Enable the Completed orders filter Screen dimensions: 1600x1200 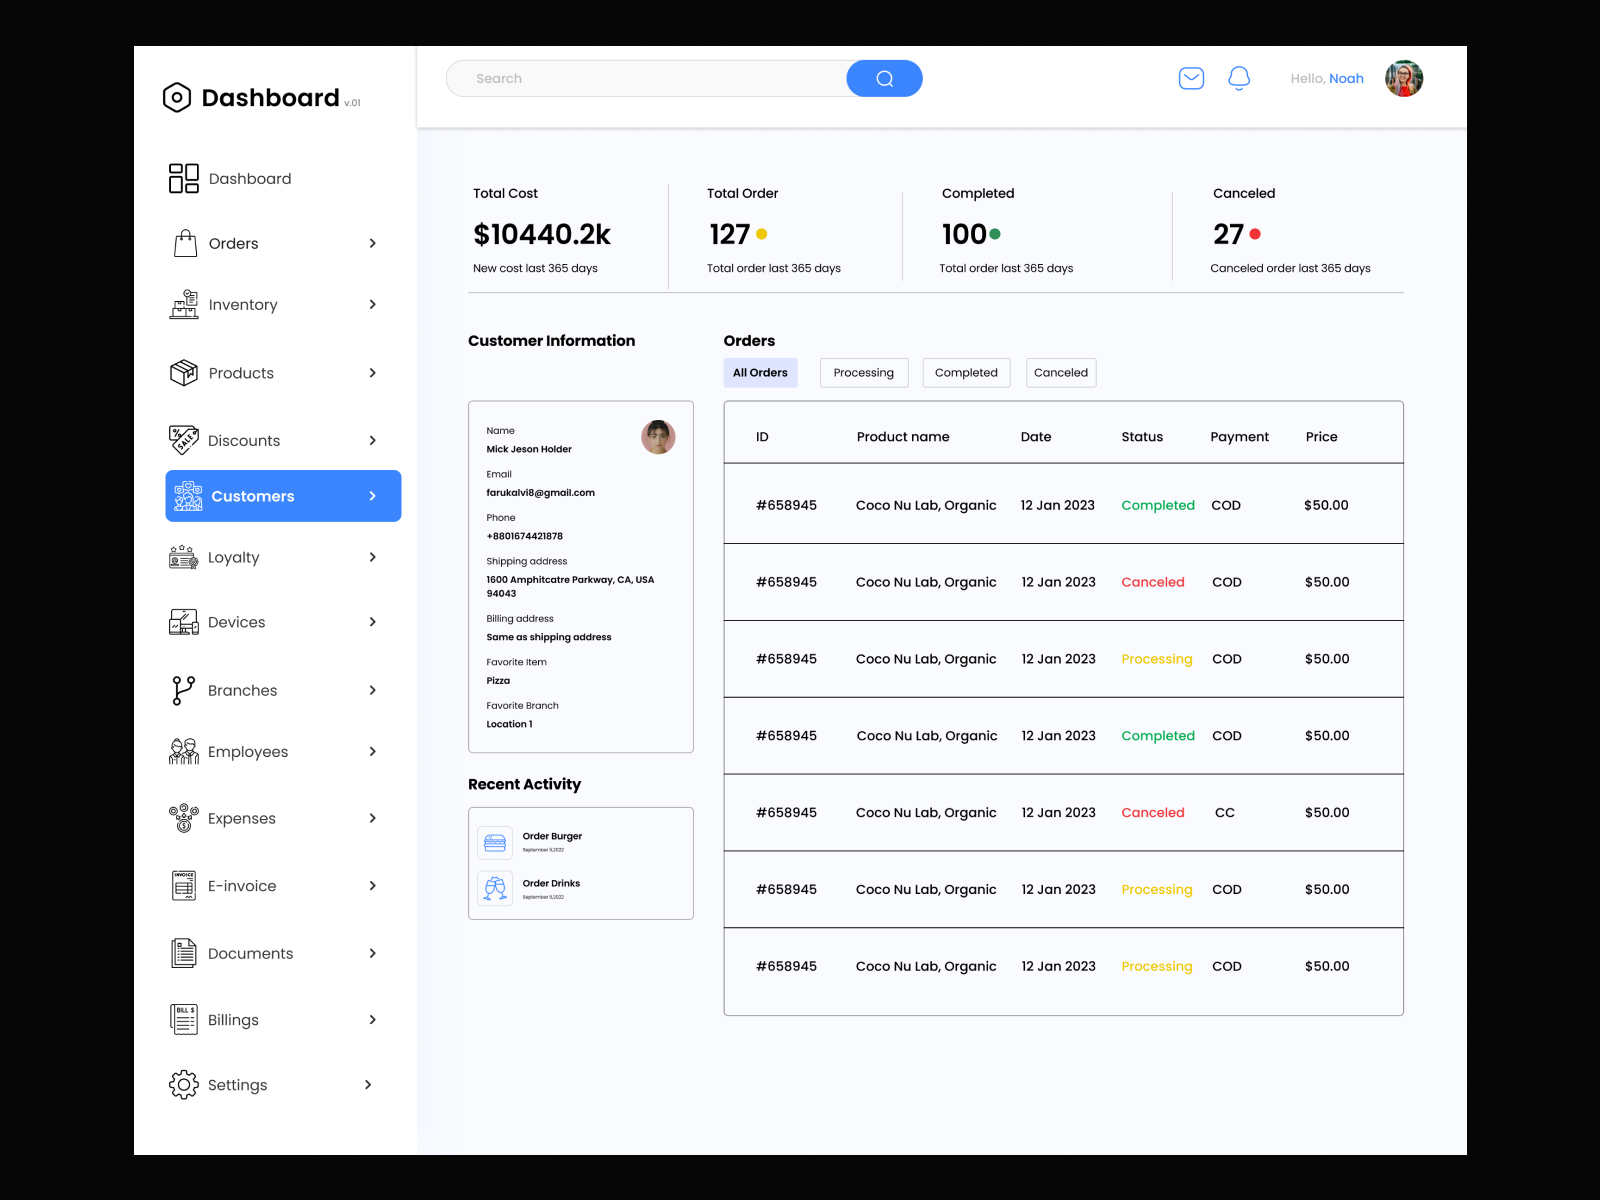(x=965, y=372)
